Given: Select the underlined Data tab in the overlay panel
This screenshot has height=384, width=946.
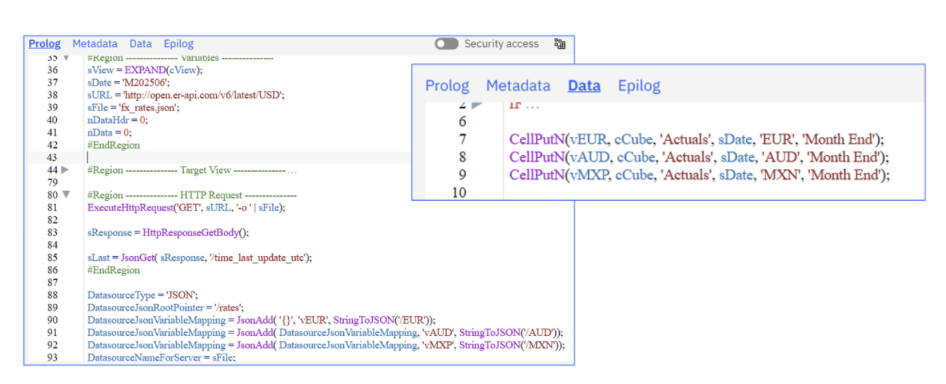Looking at the screenshot, I should tap(584, 86).
